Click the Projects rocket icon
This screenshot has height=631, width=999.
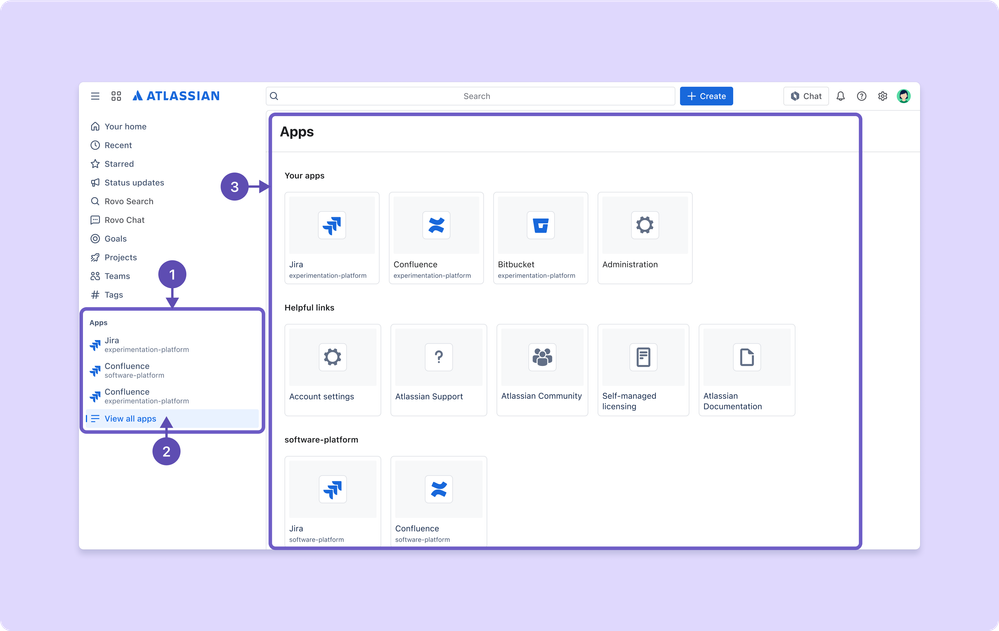click(x=95, y=257)
